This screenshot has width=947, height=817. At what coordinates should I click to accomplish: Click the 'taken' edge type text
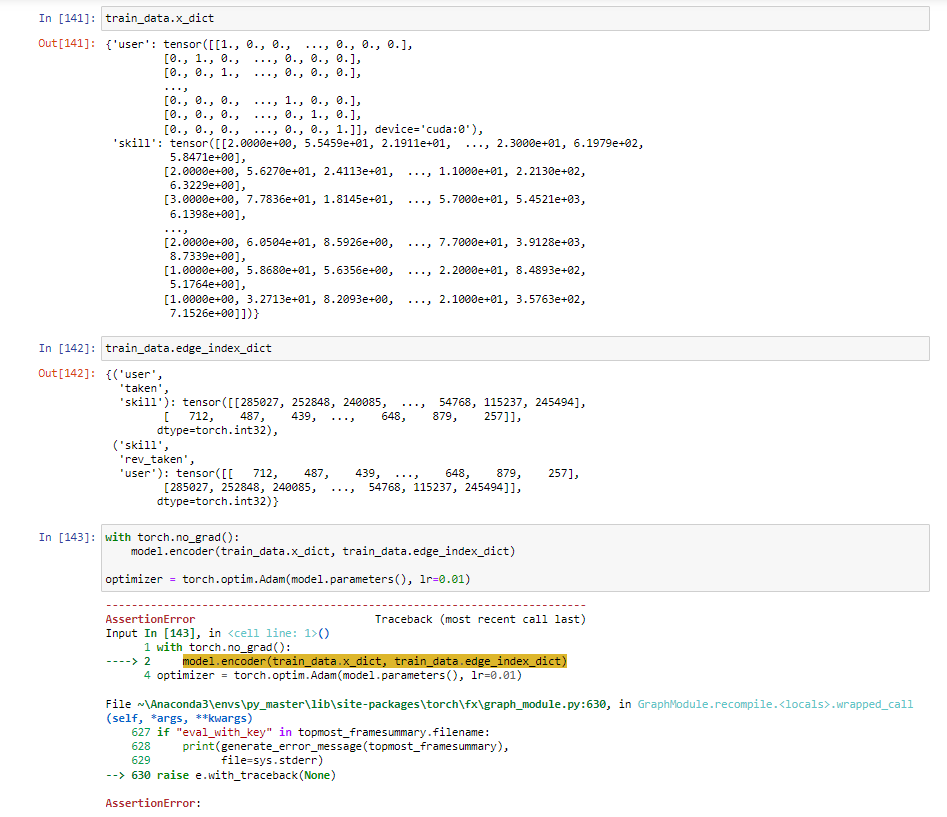pyautogui.click(x=144, y=388)
